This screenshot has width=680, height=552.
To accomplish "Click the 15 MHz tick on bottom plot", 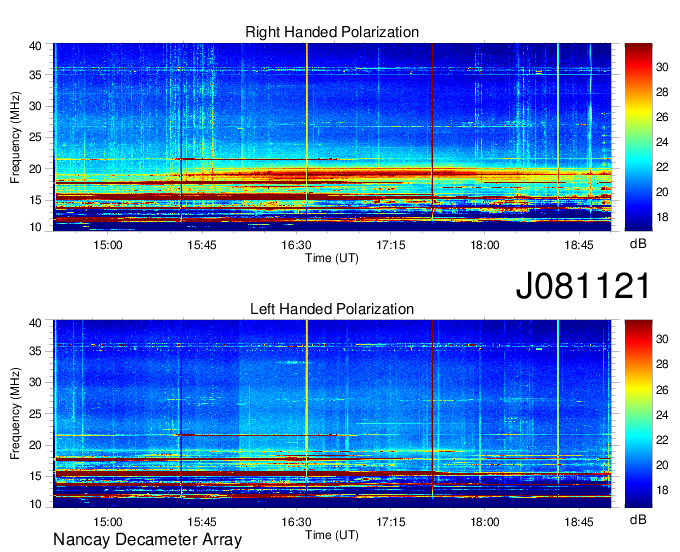I will click(x=35, y=476).
